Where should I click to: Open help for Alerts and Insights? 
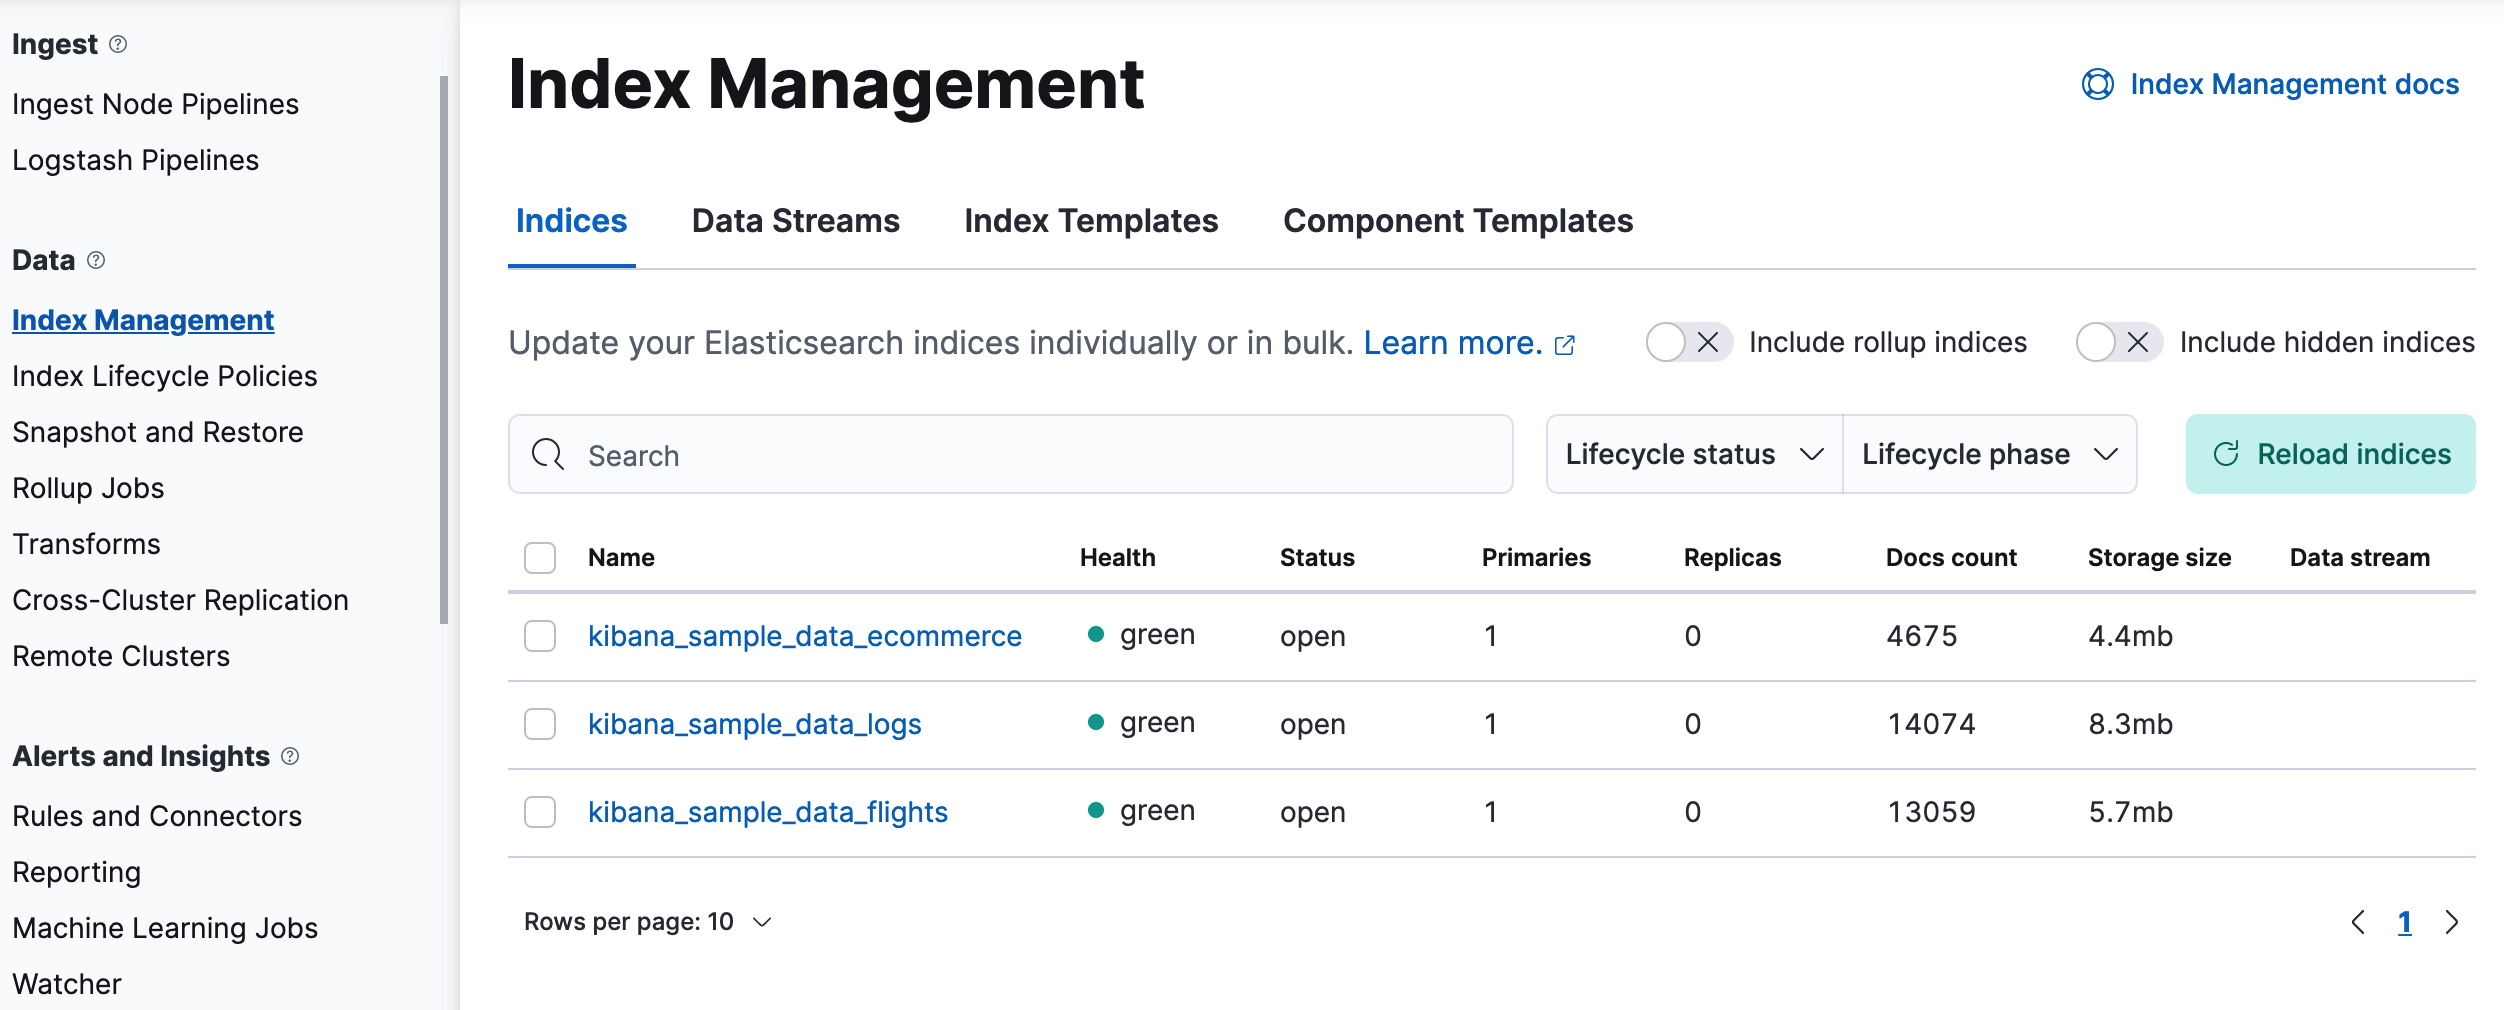290,757
